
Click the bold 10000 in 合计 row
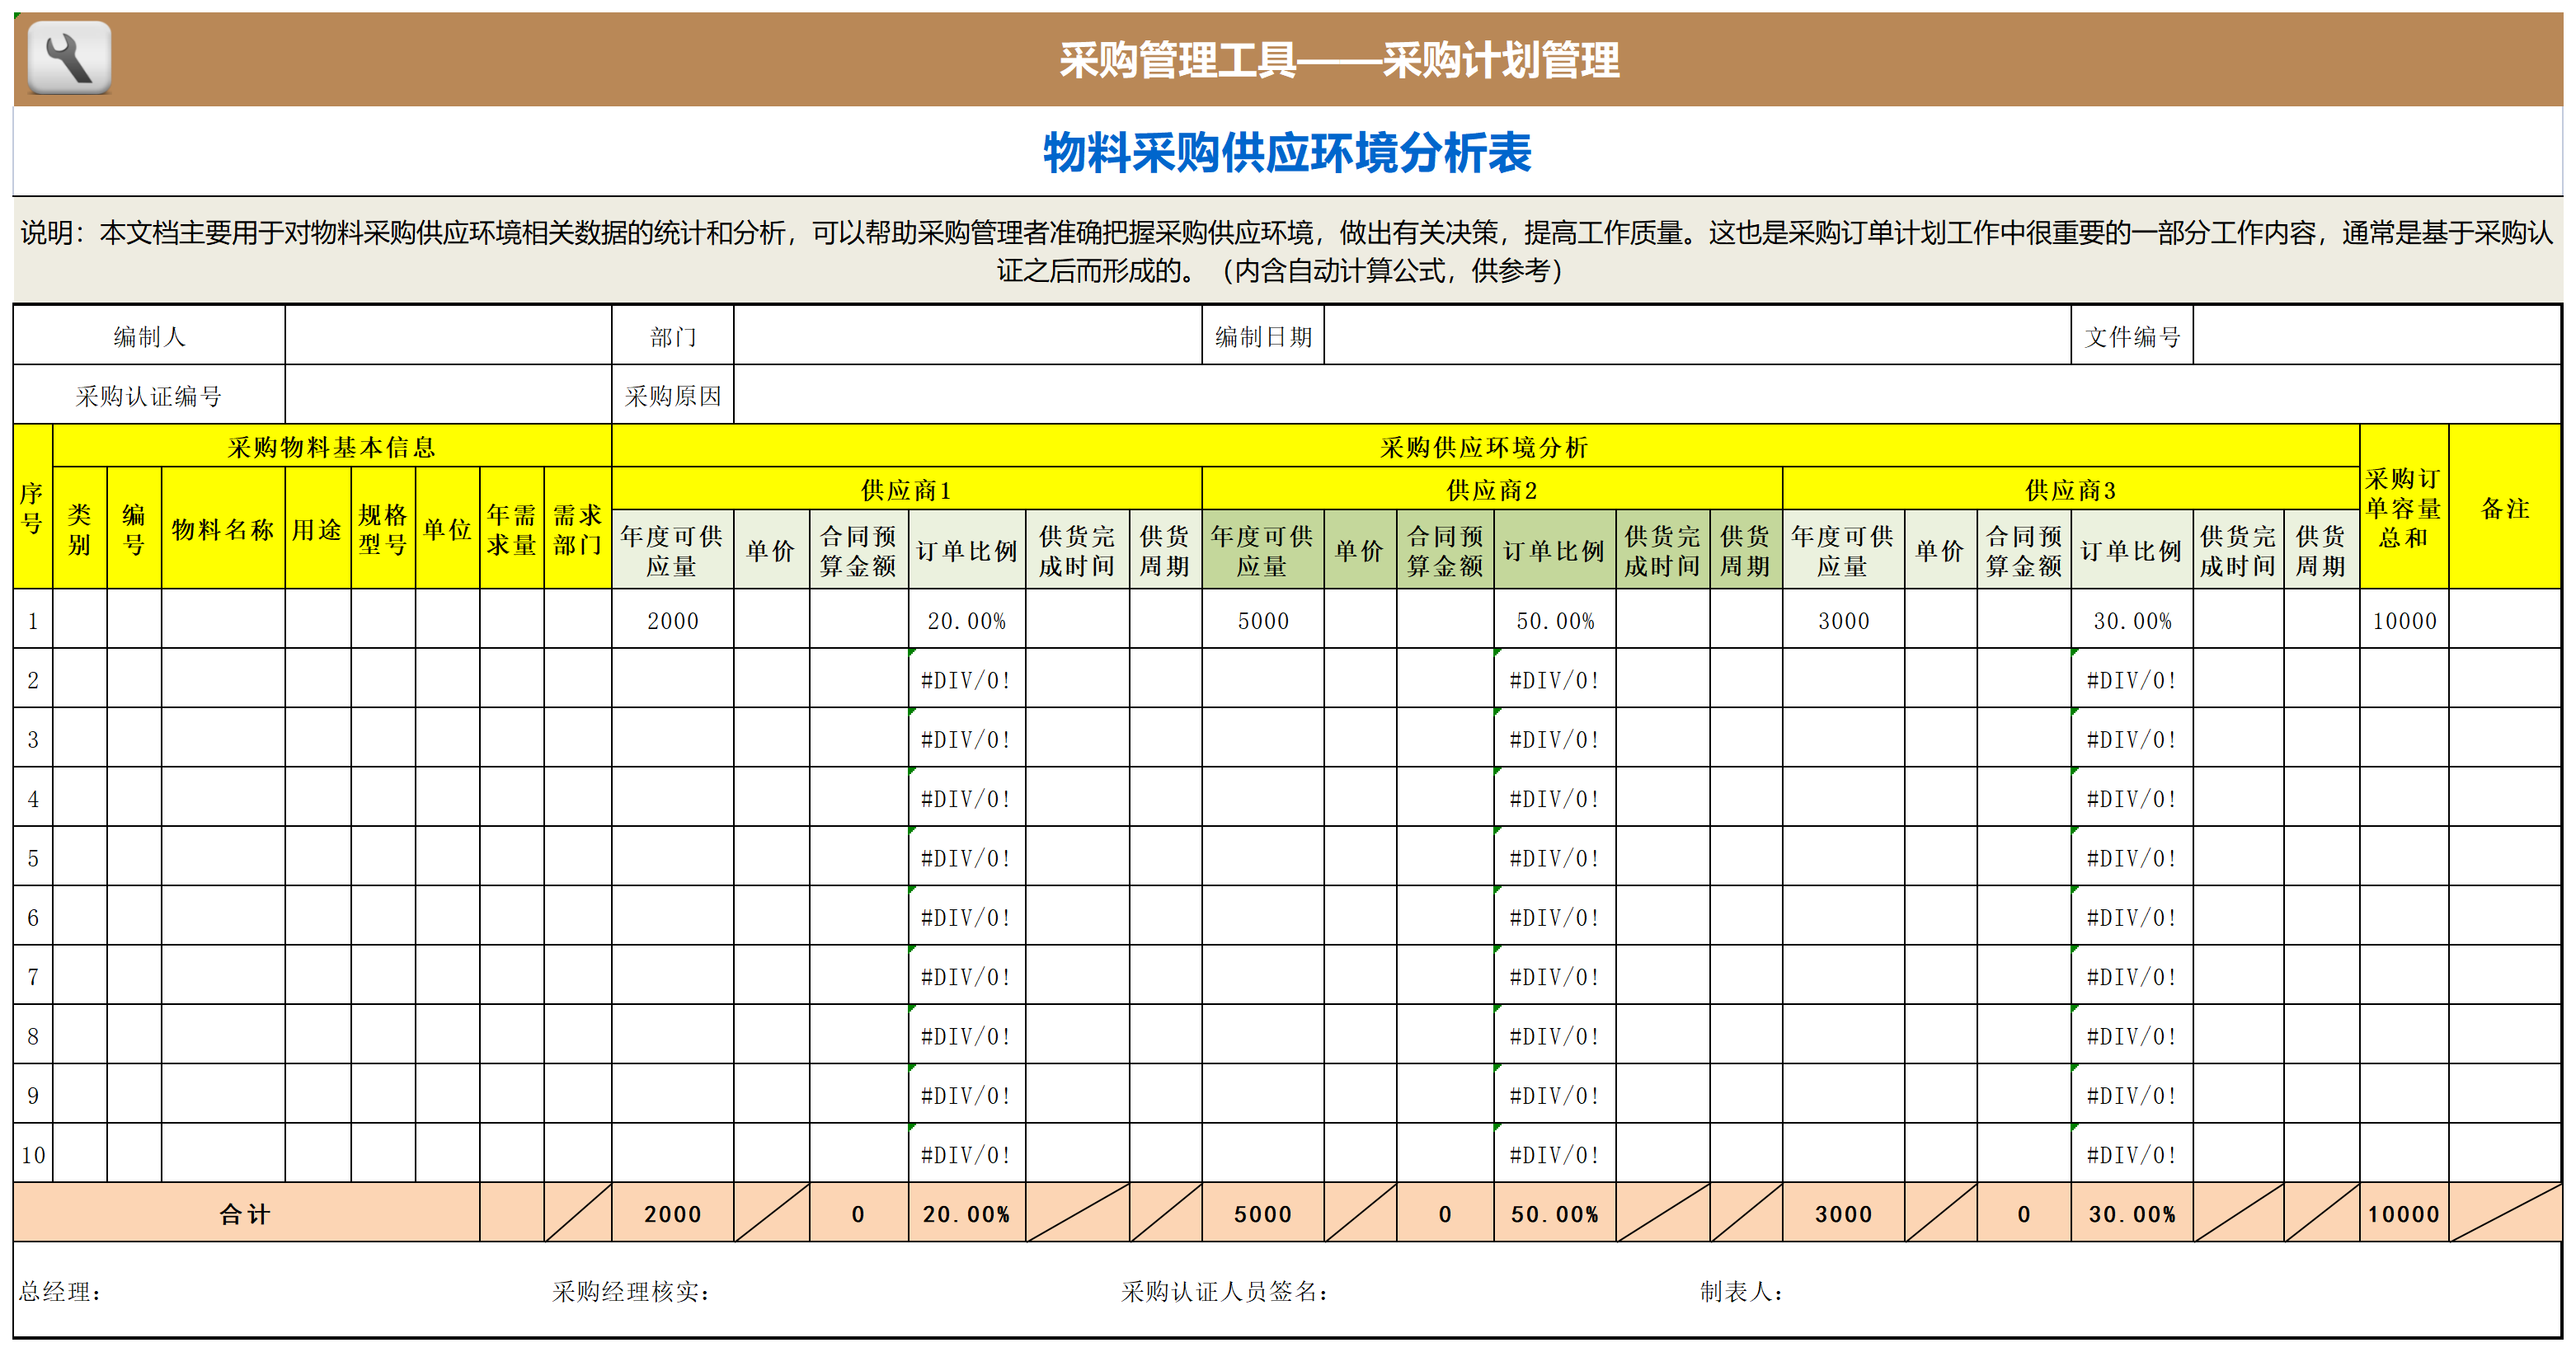(x=2404, y=1214)
